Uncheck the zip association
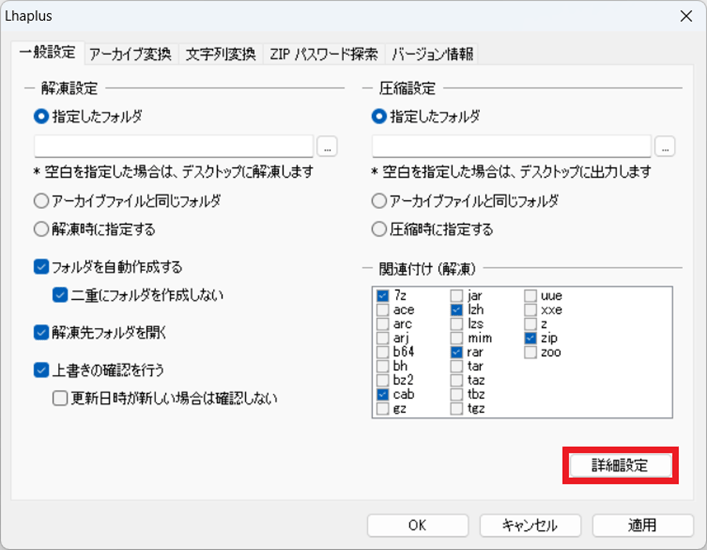707x550 pixels. pos(531,338)
